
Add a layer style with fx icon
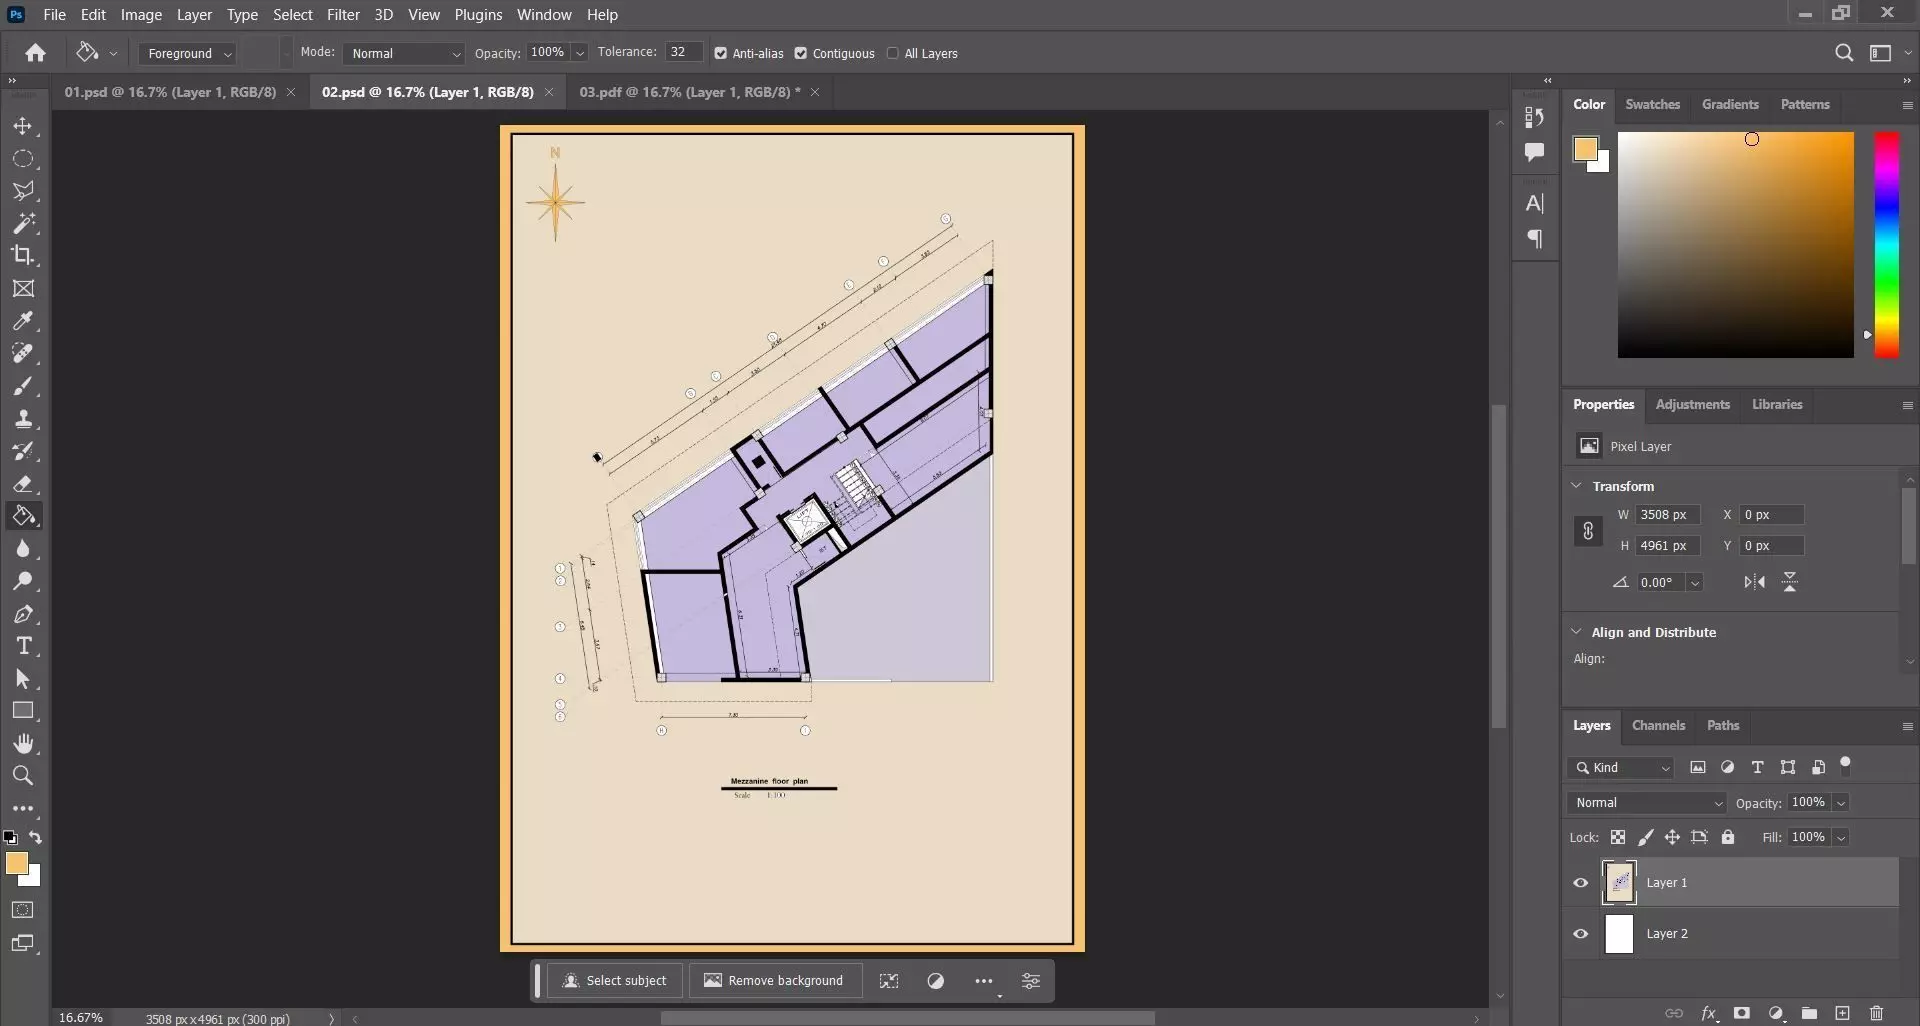coord(1709,1013)
